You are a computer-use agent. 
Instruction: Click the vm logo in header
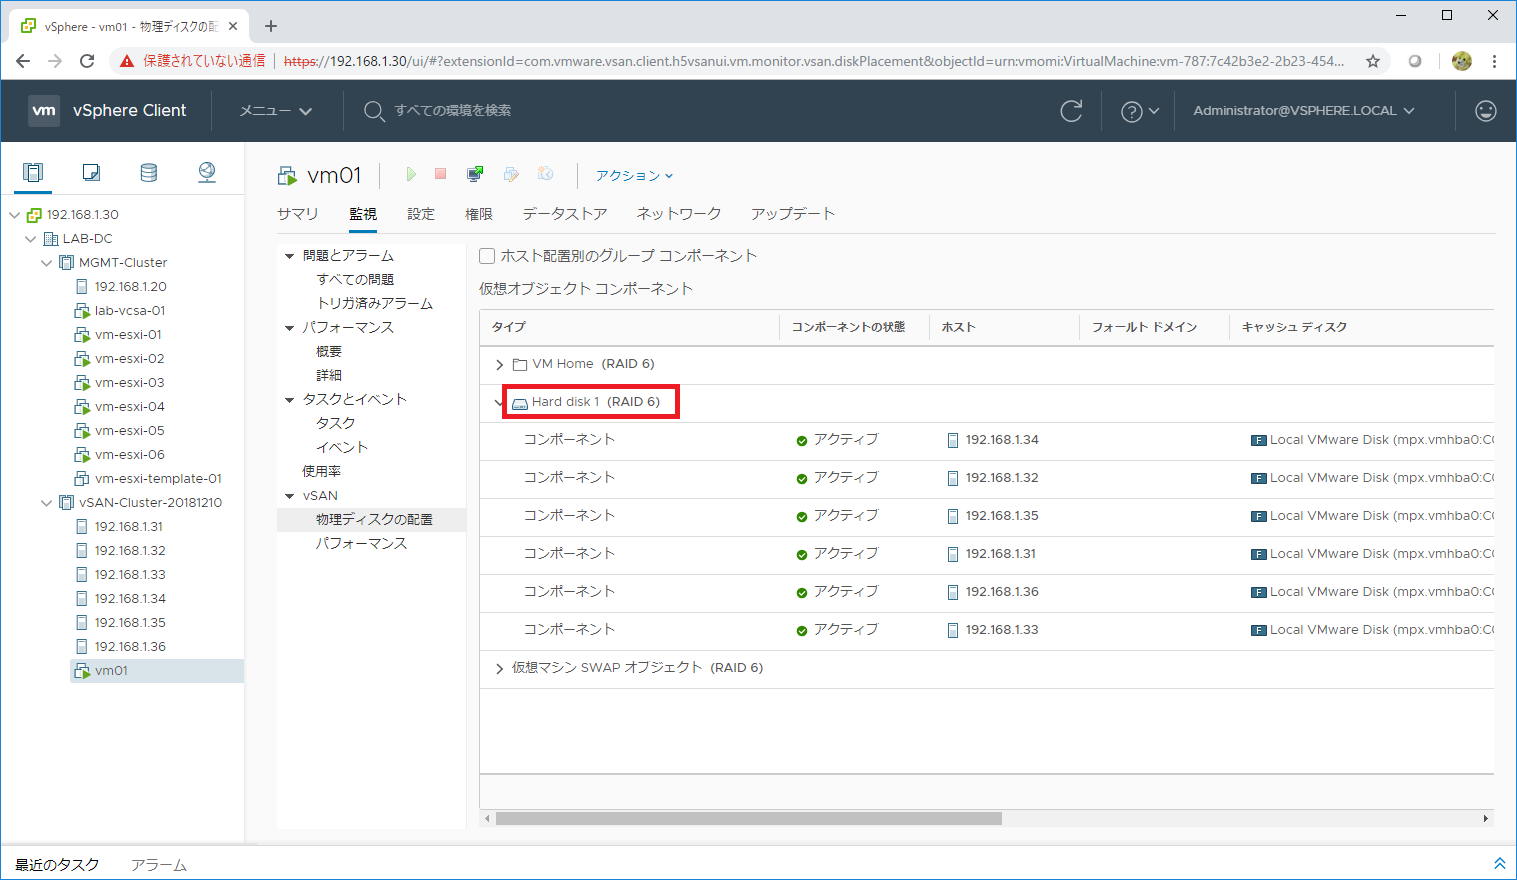point(44,111)
